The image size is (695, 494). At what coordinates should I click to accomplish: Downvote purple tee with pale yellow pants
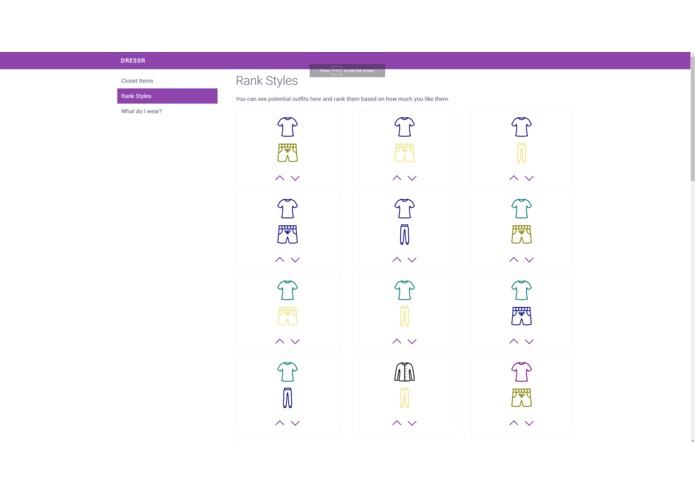(x=529, y=178)
